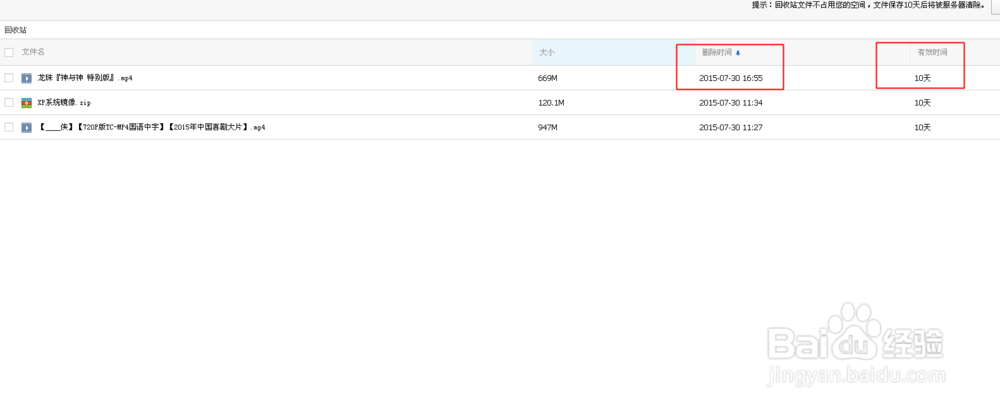Click the file name XP系统镜像.zip

64,103
